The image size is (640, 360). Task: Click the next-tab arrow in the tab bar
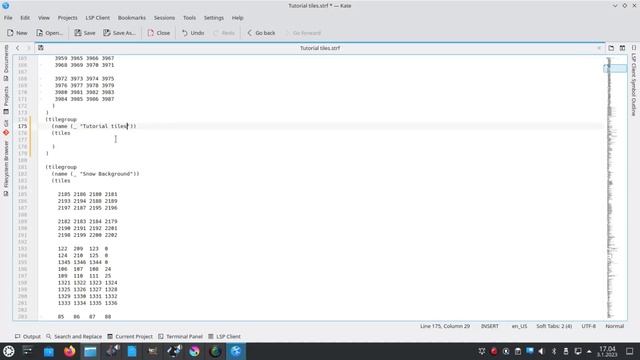coord(28,48)
